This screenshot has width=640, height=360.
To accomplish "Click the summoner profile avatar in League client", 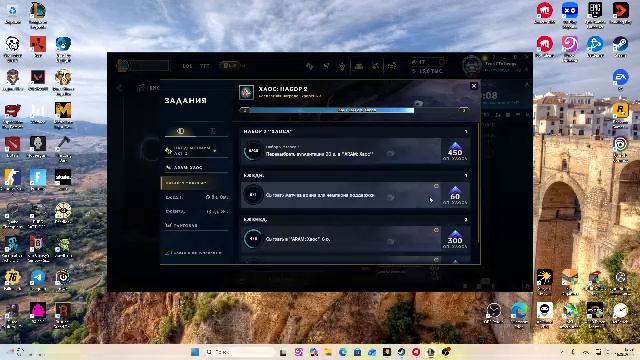I will (x=472, y=65).
